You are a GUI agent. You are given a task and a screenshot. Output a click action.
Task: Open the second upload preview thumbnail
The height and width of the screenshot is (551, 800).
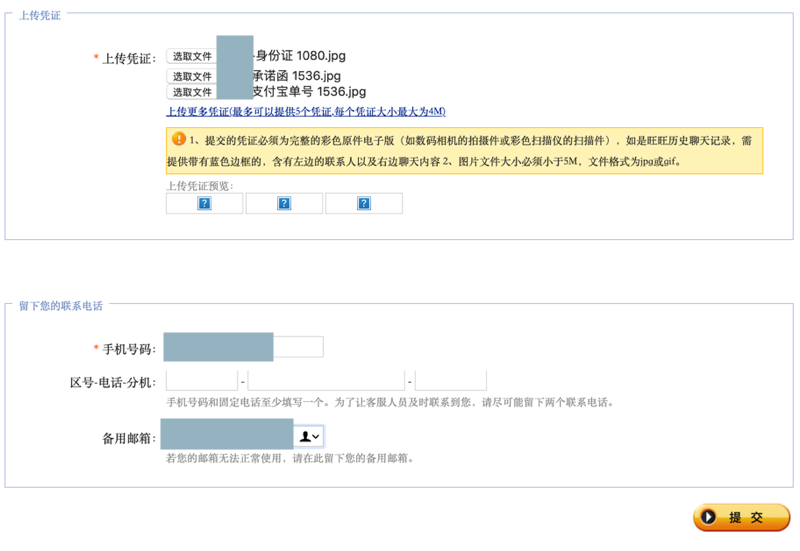point(284,203)
